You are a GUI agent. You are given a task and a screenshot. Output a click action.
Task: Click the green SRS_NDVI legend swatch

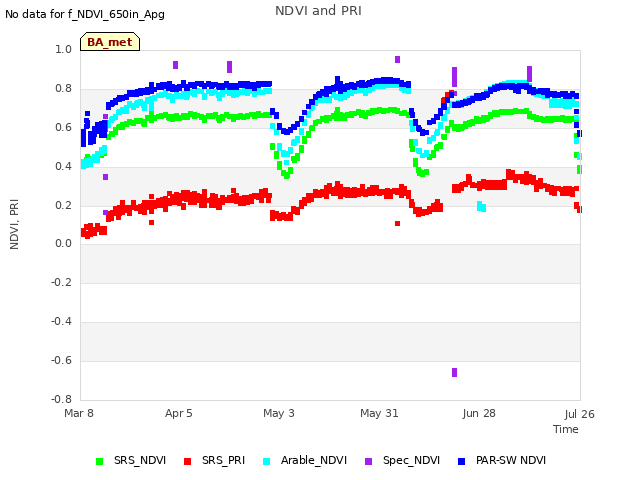[x=99, y=462]
